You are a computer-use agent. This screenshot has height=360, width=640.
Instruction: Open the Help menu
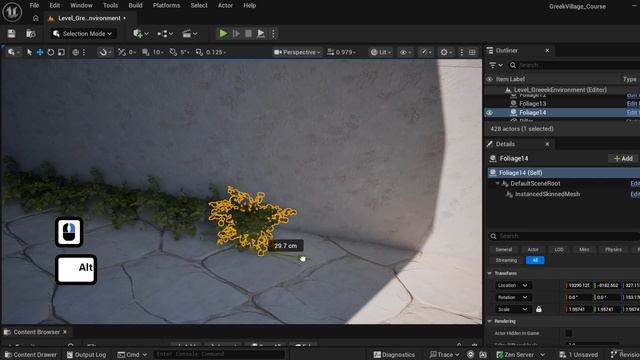tap(249, 6)
